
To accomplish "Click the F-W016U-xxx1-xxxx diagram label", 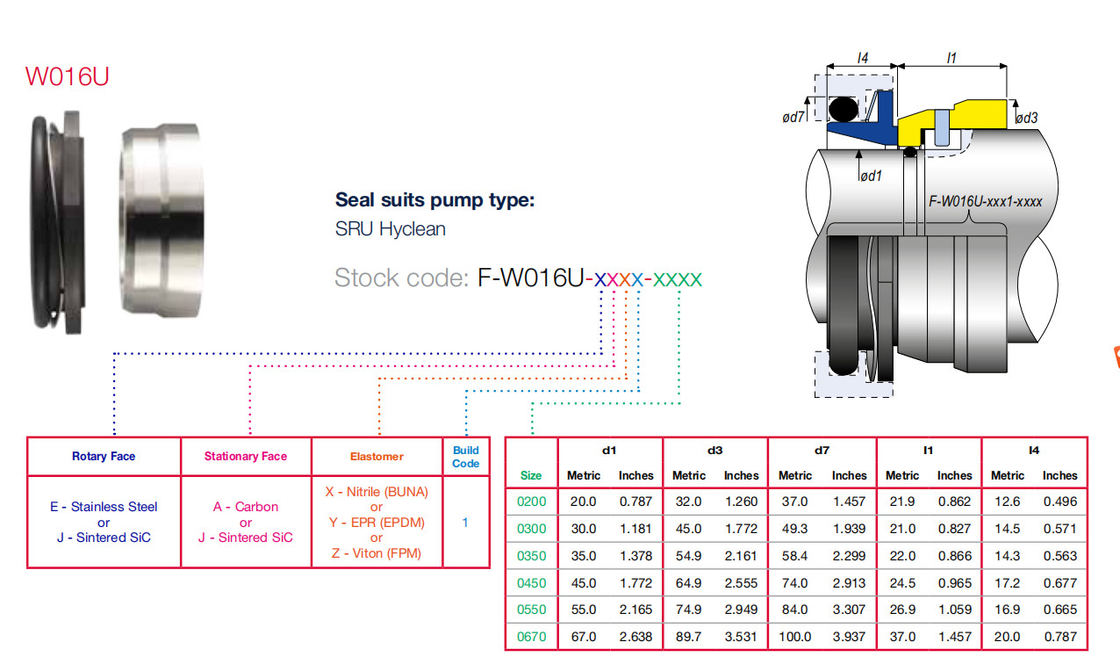I will click(985, 201).
